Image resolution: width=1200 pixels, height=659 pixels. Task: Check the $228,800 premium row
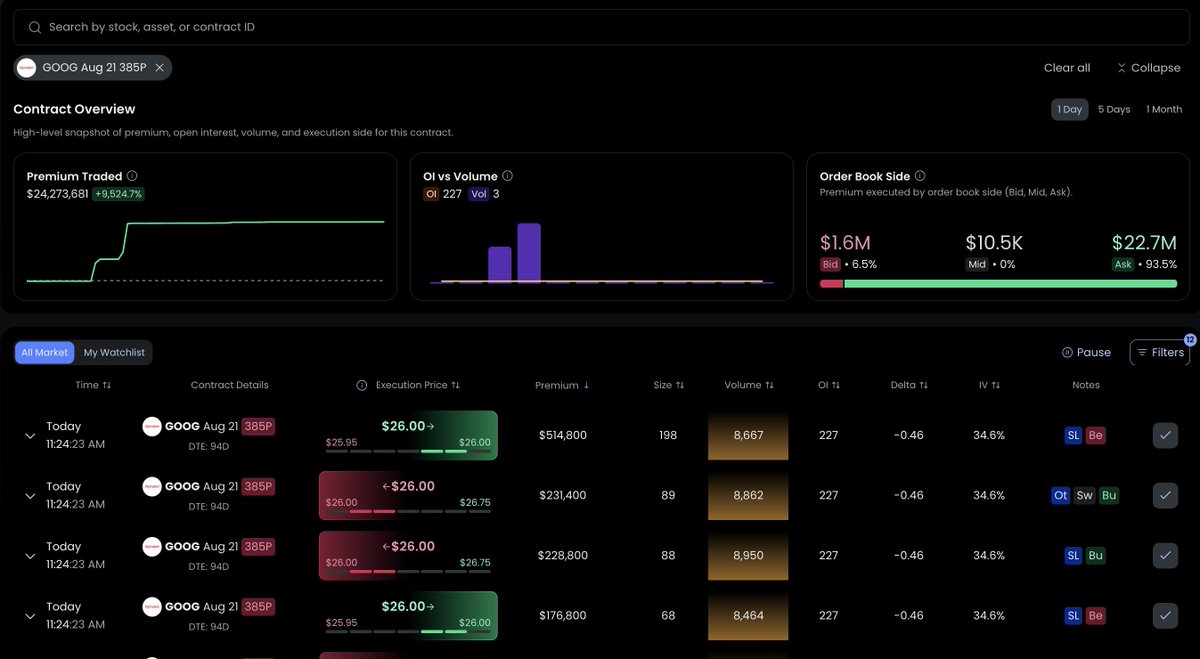point(1165,555)
